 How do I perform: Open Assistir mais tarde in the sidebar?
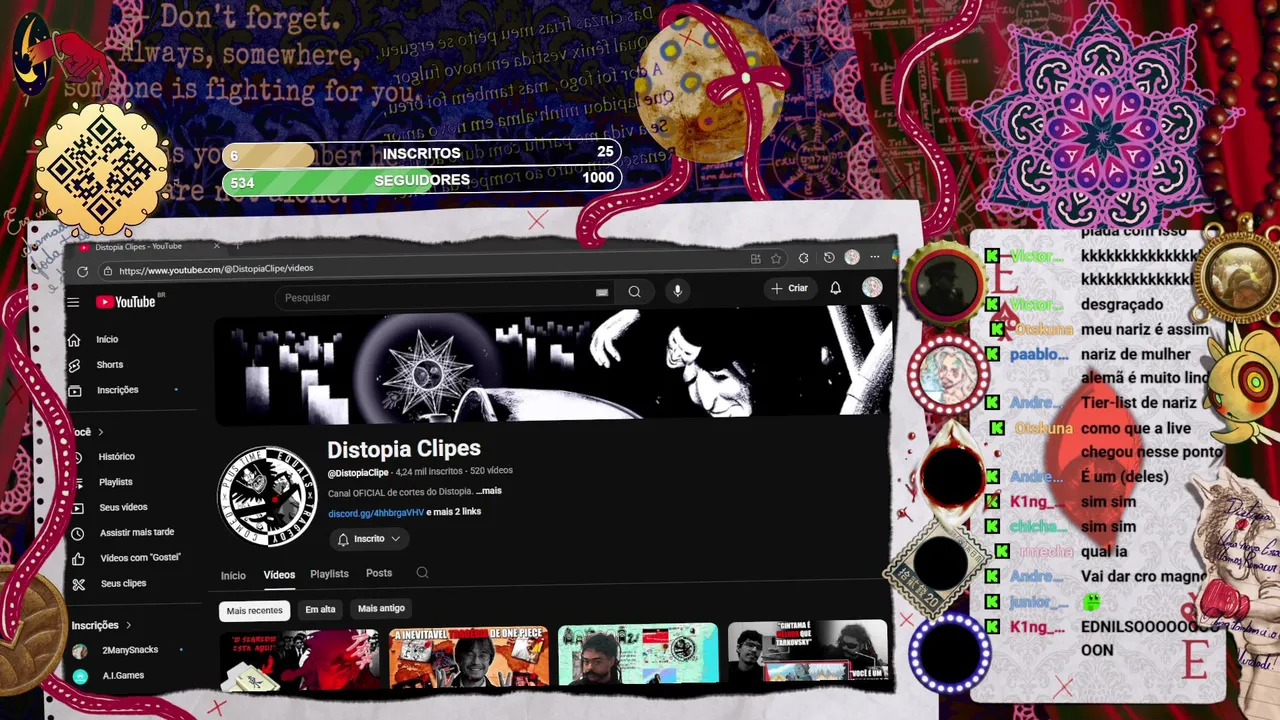click(x=137, y=533)
